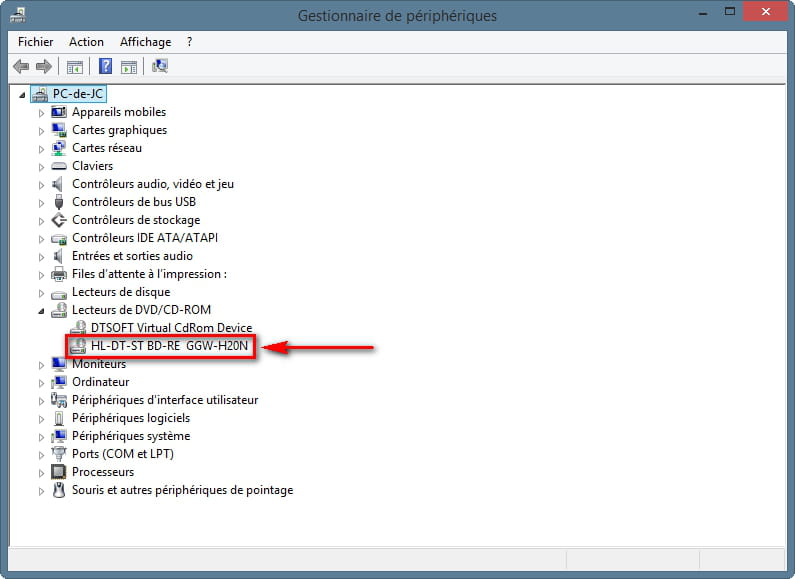Click the Claviers keyboard icon
795x579 pixels.
point(59,166)
